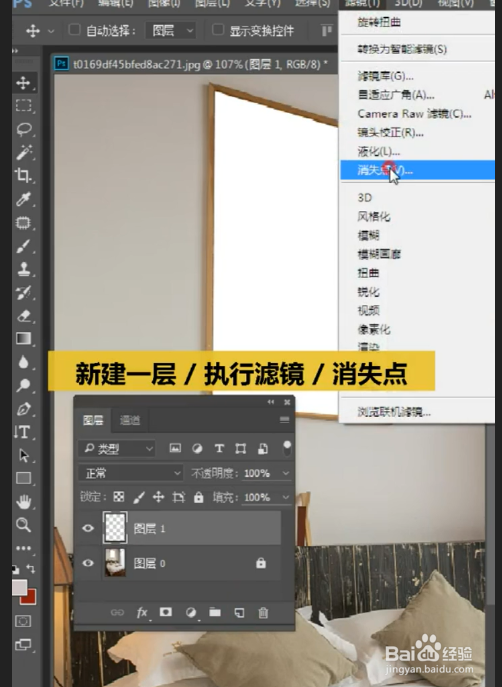Select the Move tool in the toolbar
Screen dimensions: 502x687
point(23,83)
